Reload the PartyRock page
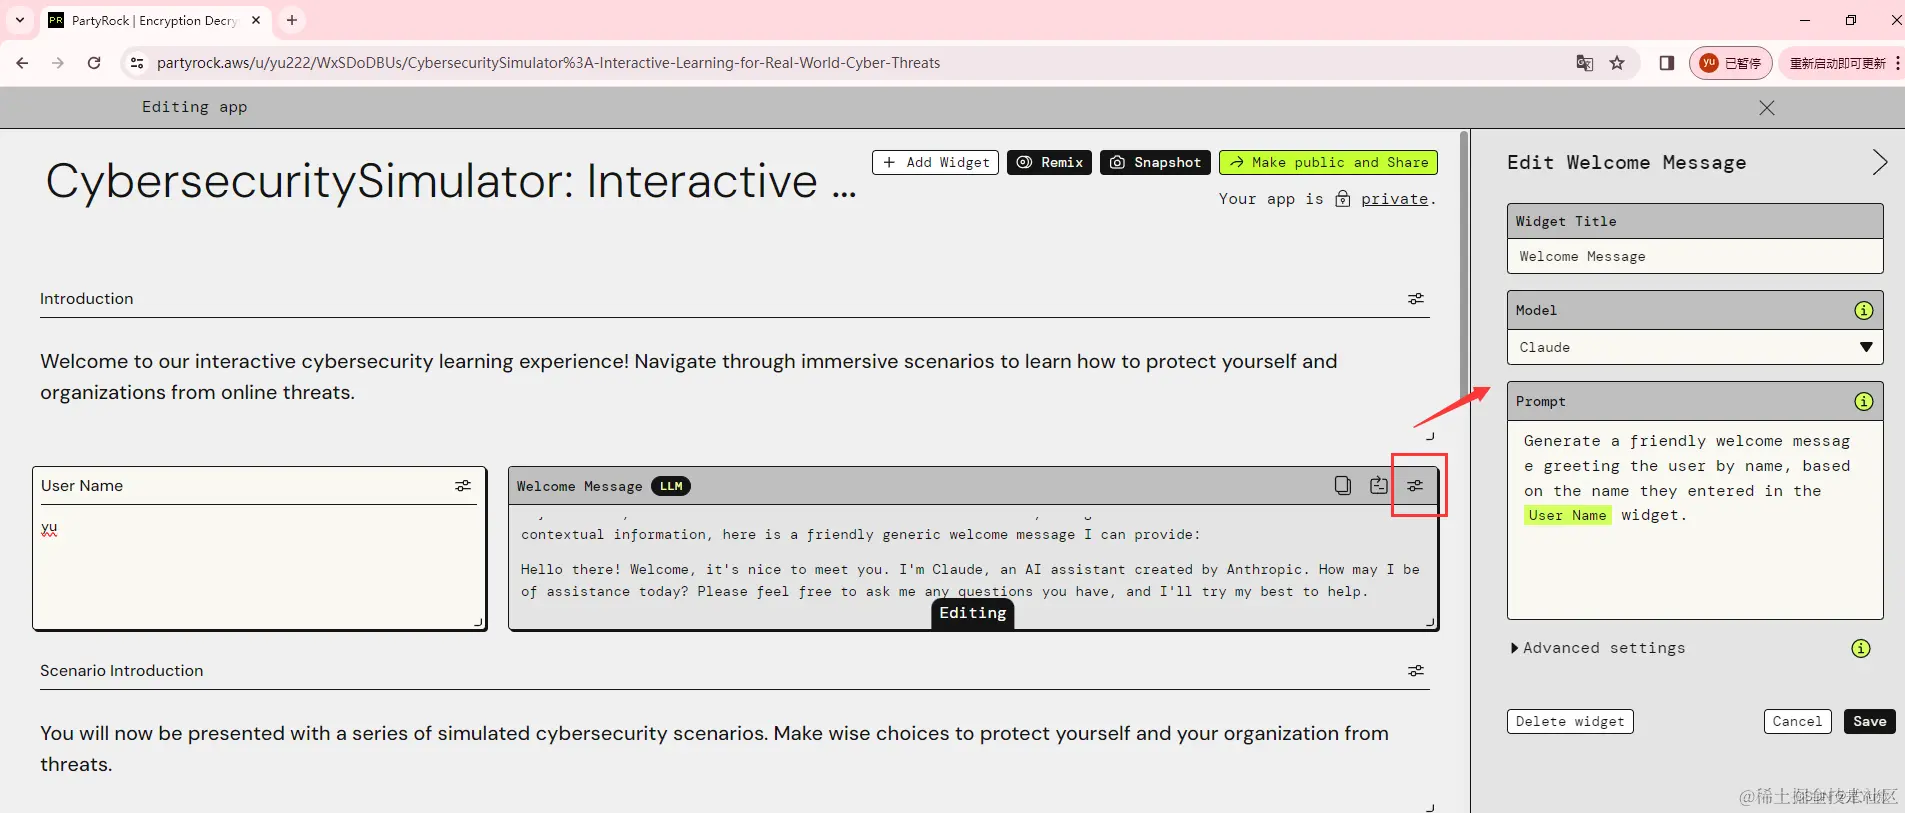 tap(94, 63)
